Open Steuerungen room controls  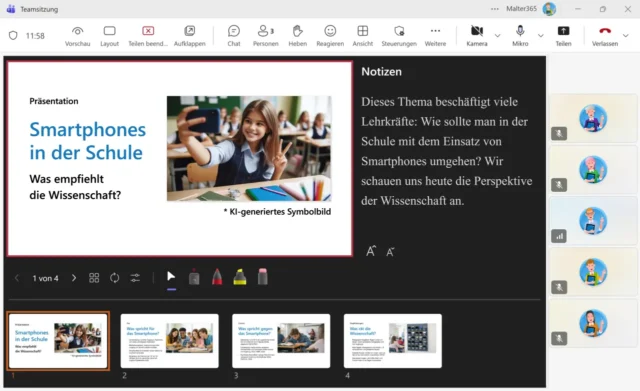coord(399,36)
